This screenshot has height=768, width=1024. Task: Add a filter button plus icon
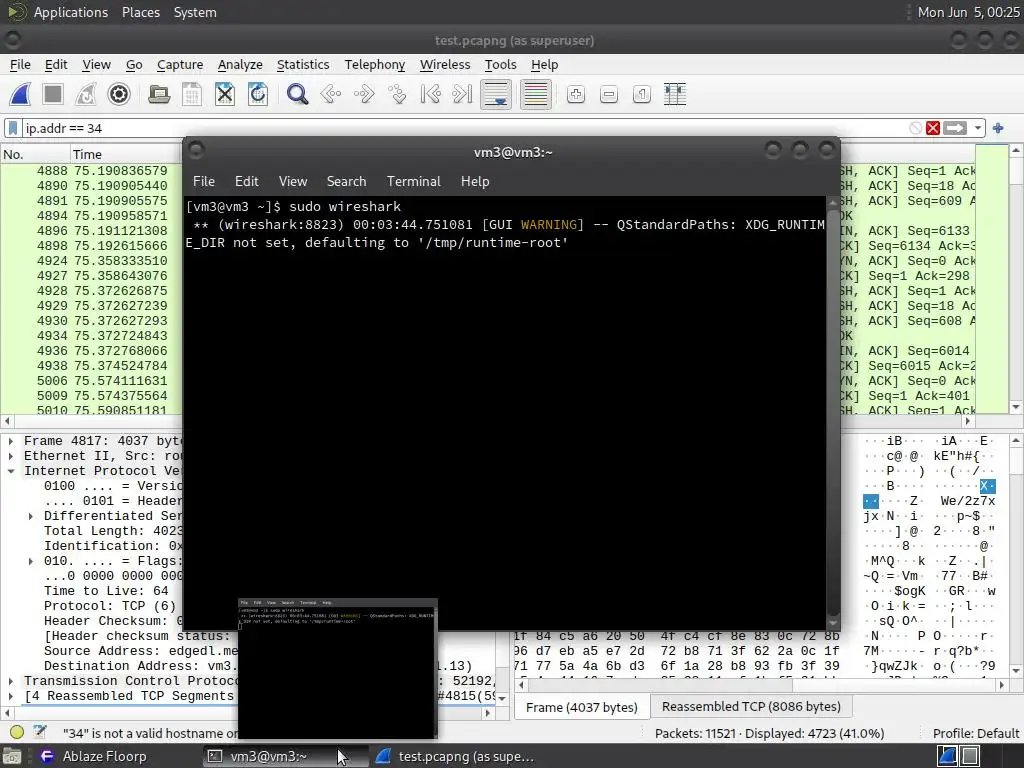click(998, 128)
